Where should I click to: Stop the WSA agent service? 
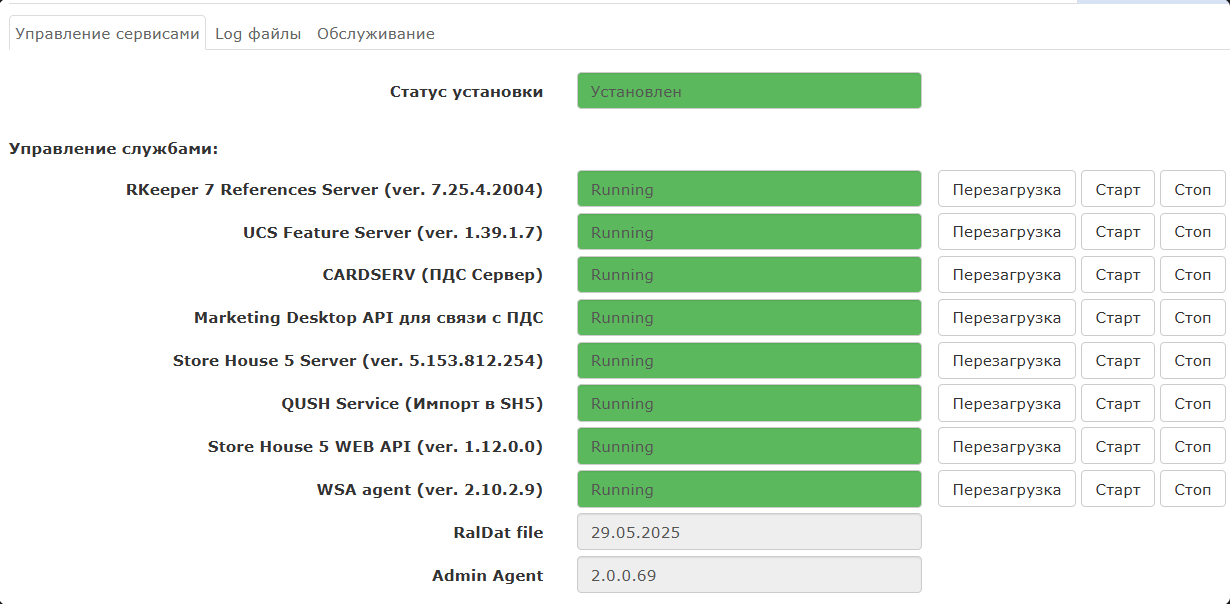1192,490
